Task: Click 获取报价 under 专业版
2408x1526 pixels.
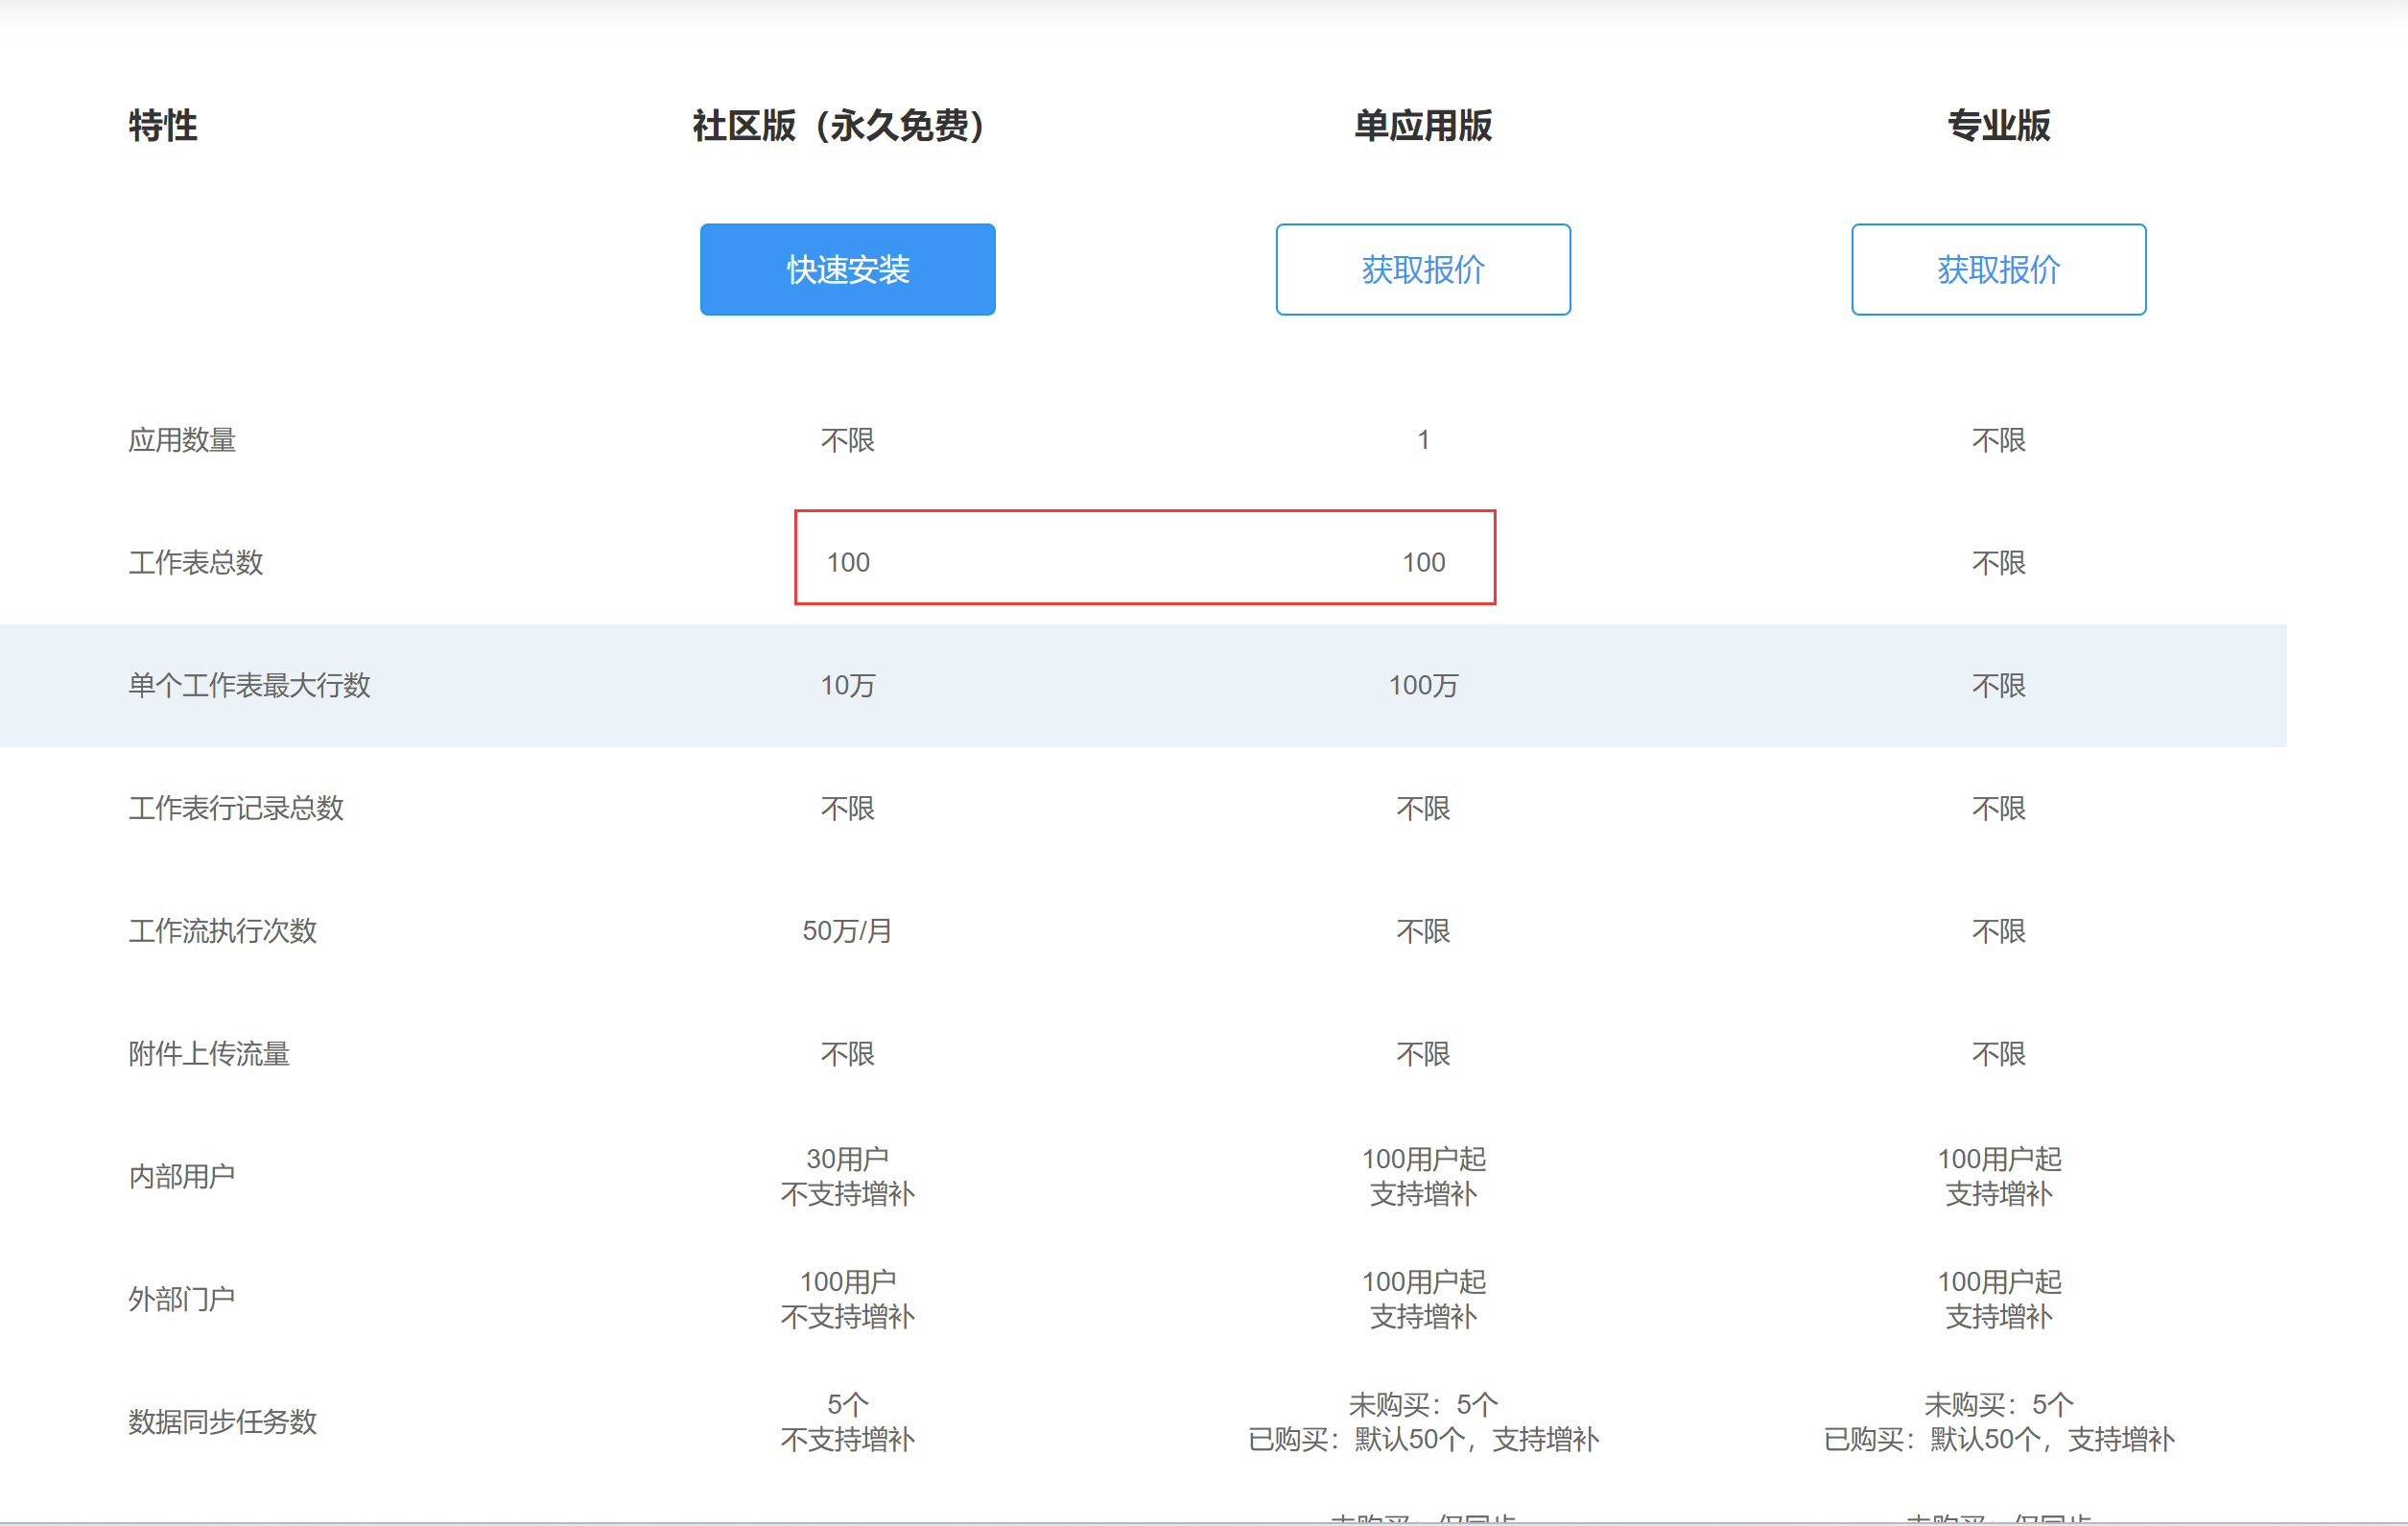Action: point(1997,269)
